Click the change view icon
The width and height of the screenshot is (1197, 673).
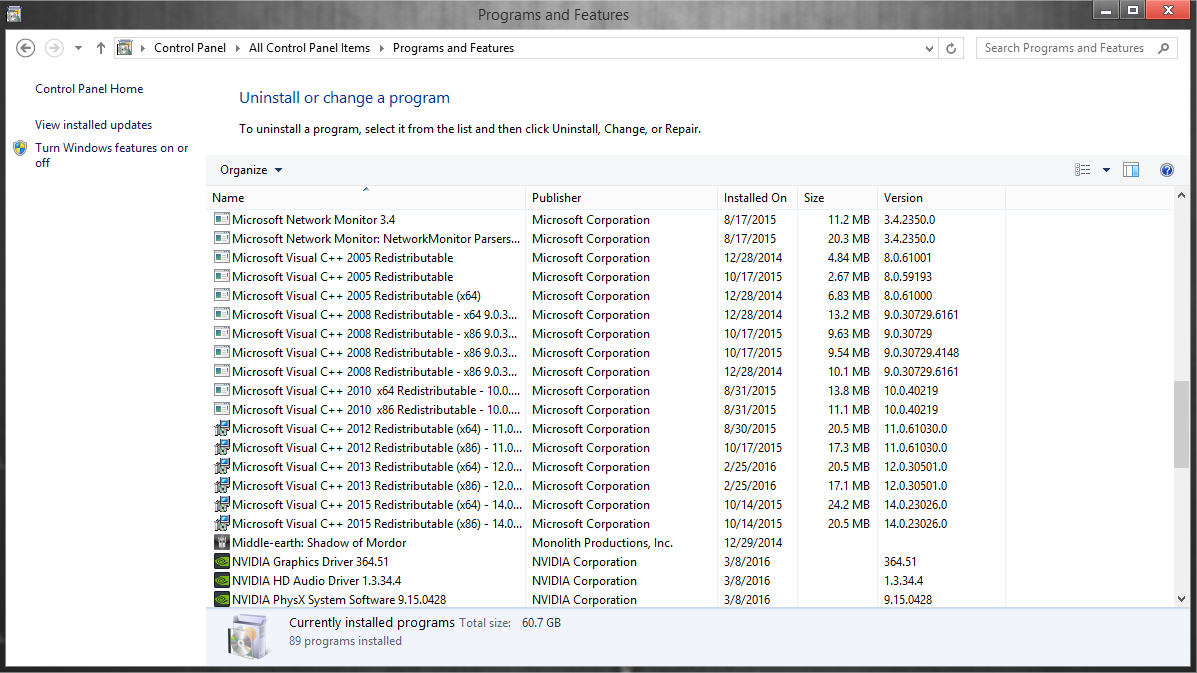click(1082, 170)
